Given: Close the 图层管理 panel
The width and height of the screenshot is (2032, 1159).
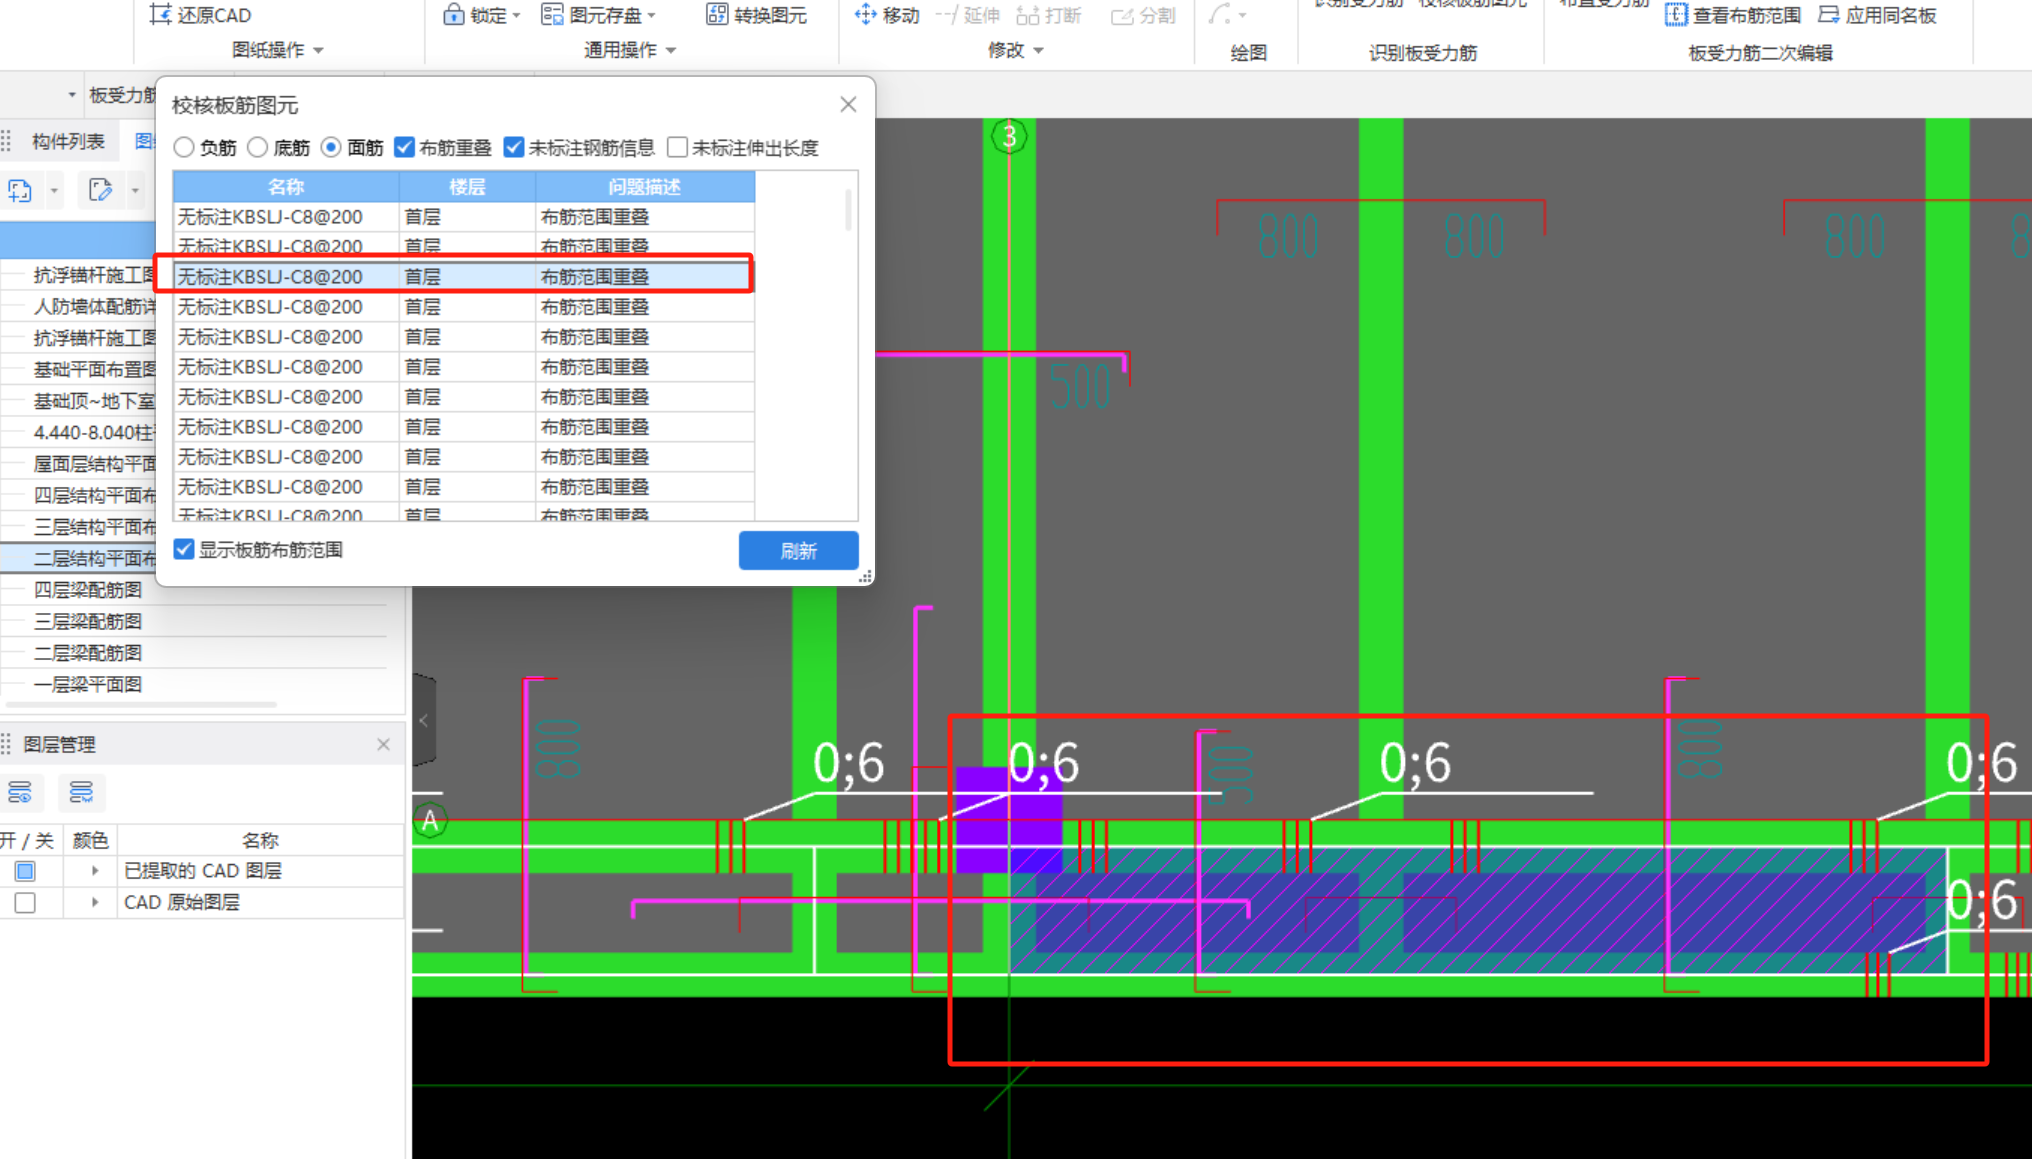Looking at the screenshot, I should [x=383, y=744].
